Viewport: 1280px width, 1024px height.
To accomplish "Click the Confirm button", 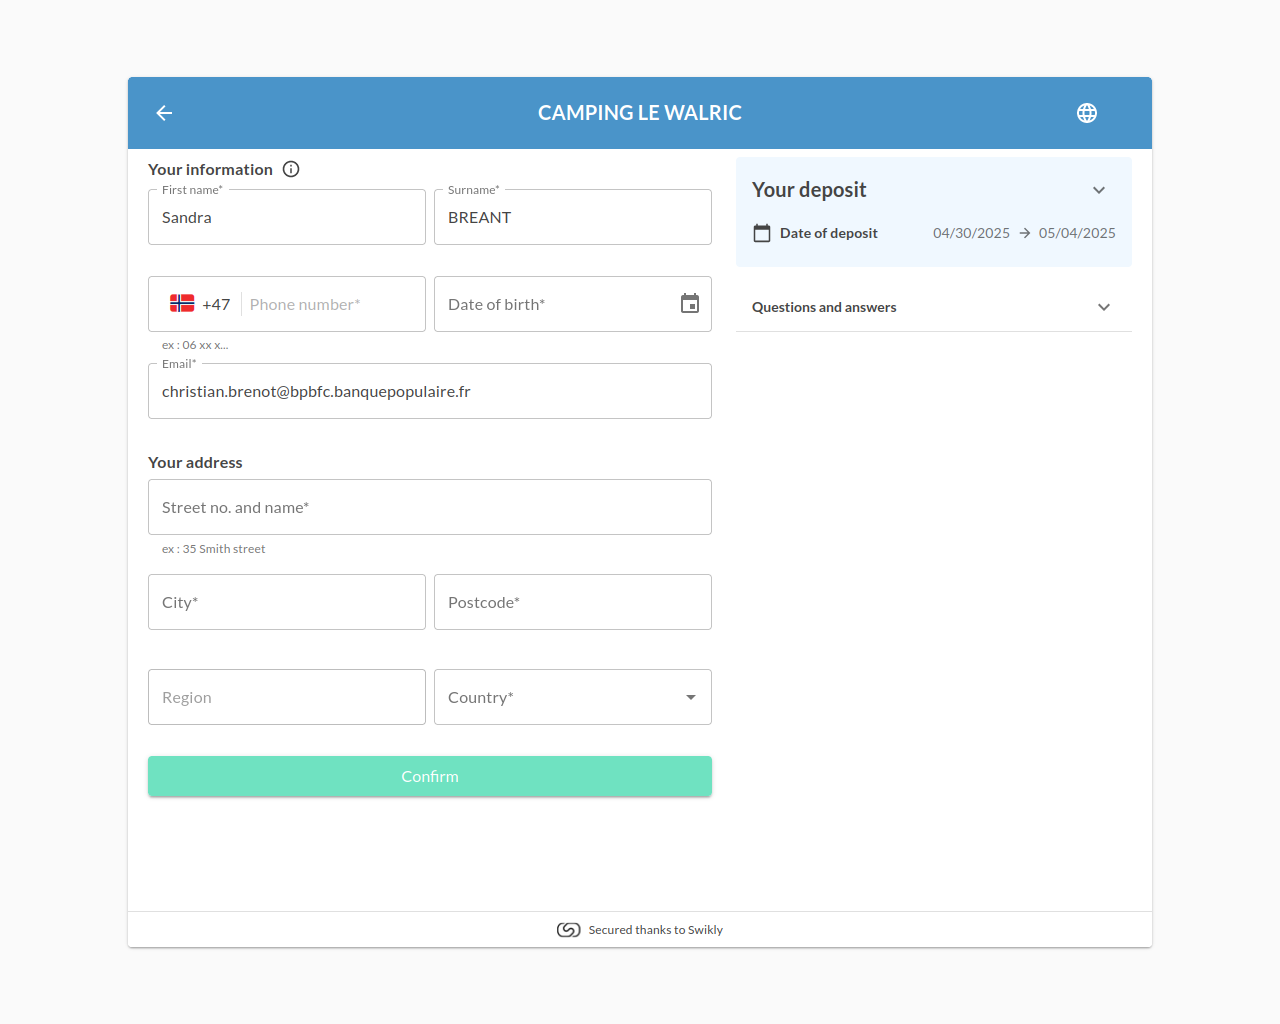I will tap(430, 776).
